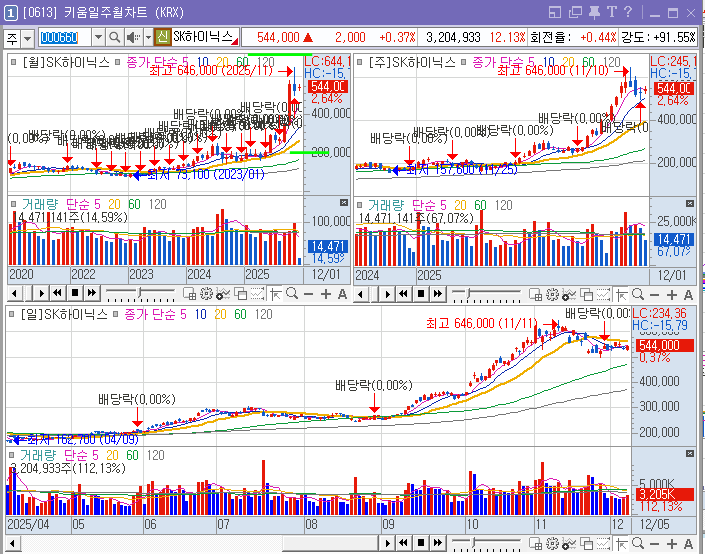Click the 회전율 label in header
This screenshot has width=705, height=554.
[550, 37]
